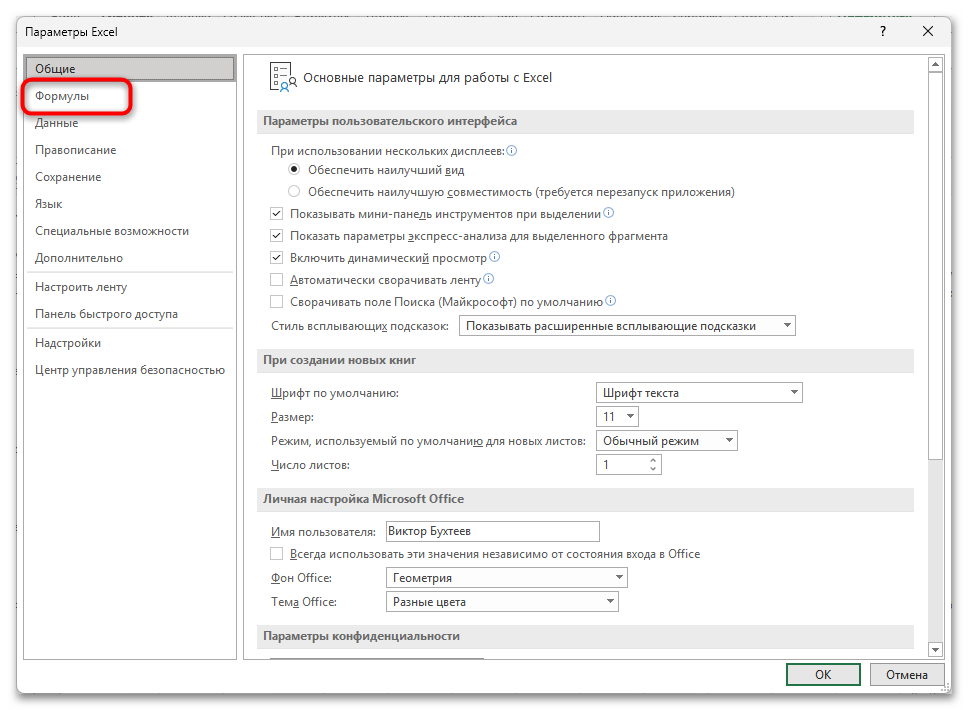
Task: Enable automatically collapse the ribbon checkbox
Action: point(277,280)
